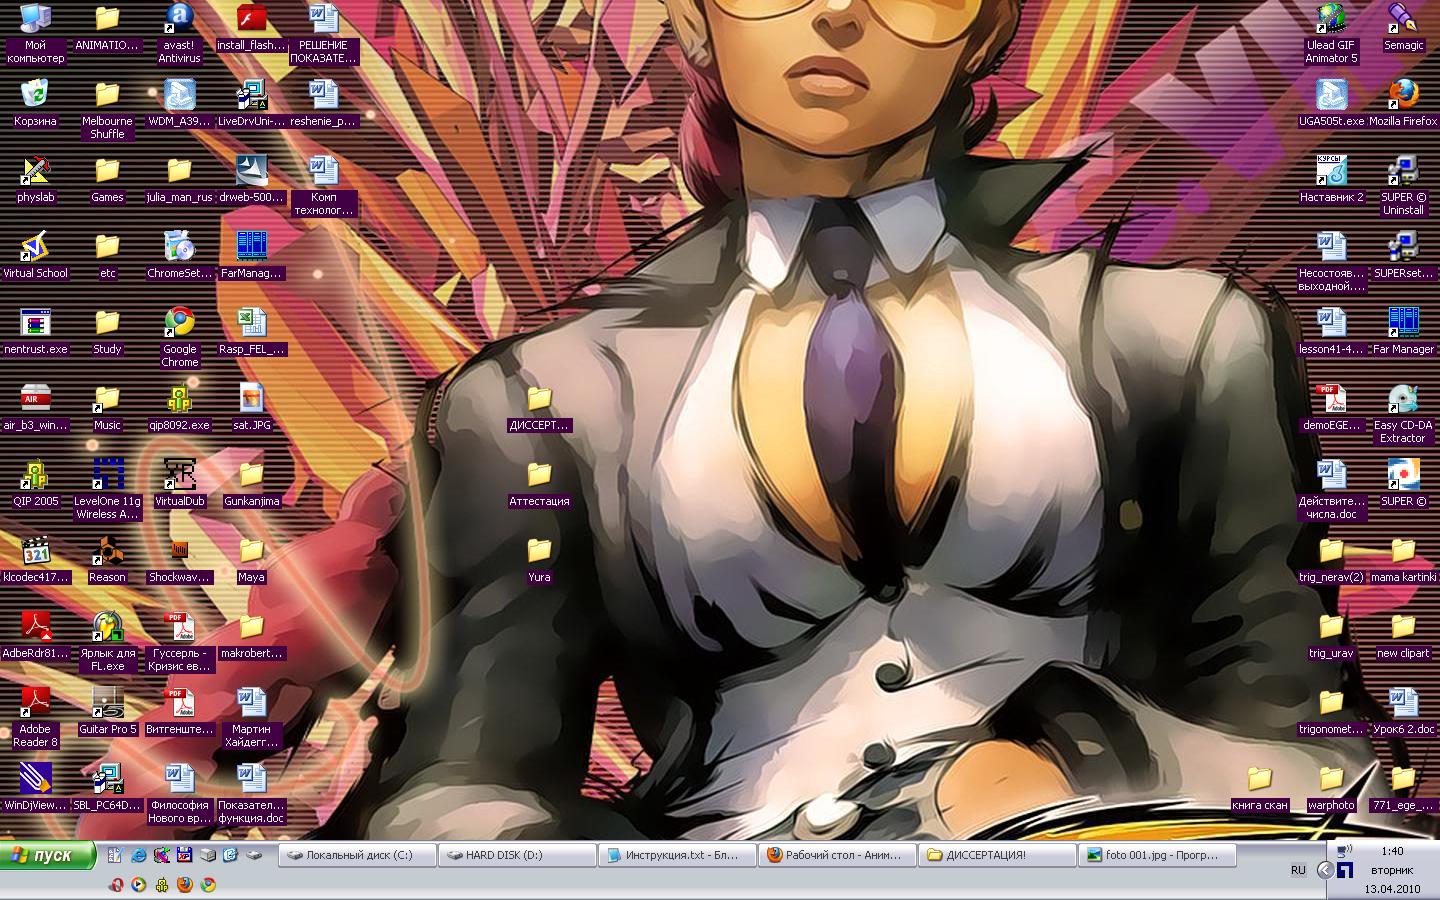Launch Firefox from quick launch bar
This screenshot has width=1440, height=900.
click(x=185, y=885)
